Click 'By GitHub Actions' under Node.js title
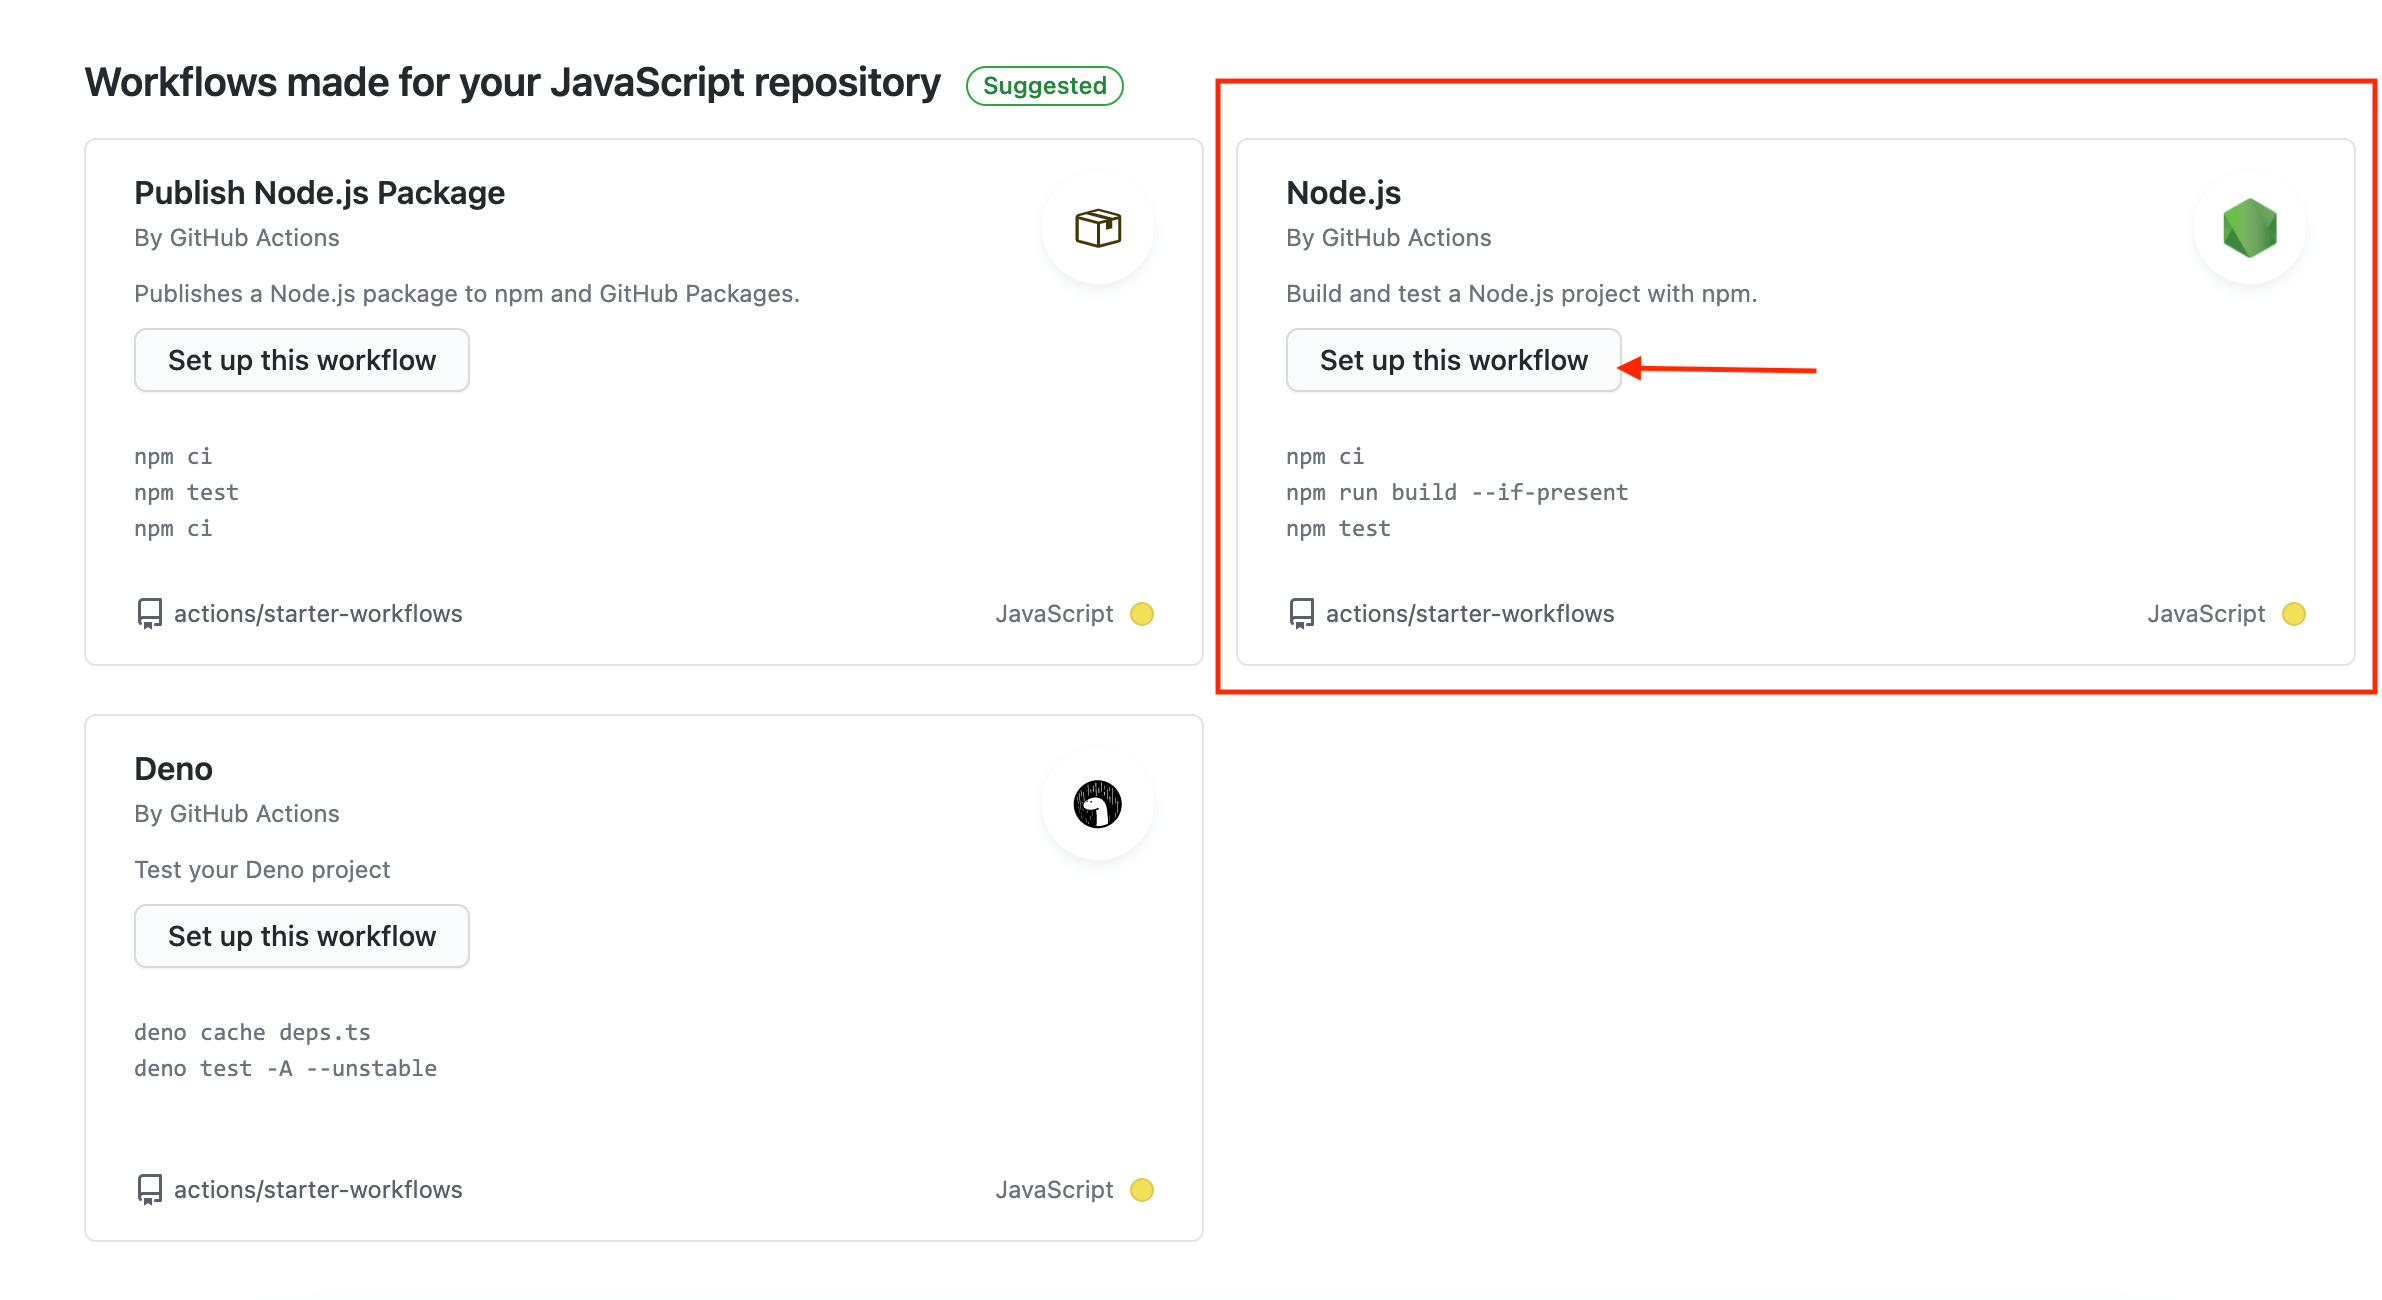Image resolution: width=2382 pixels, height=1300 pixels. pos(1389,238)
